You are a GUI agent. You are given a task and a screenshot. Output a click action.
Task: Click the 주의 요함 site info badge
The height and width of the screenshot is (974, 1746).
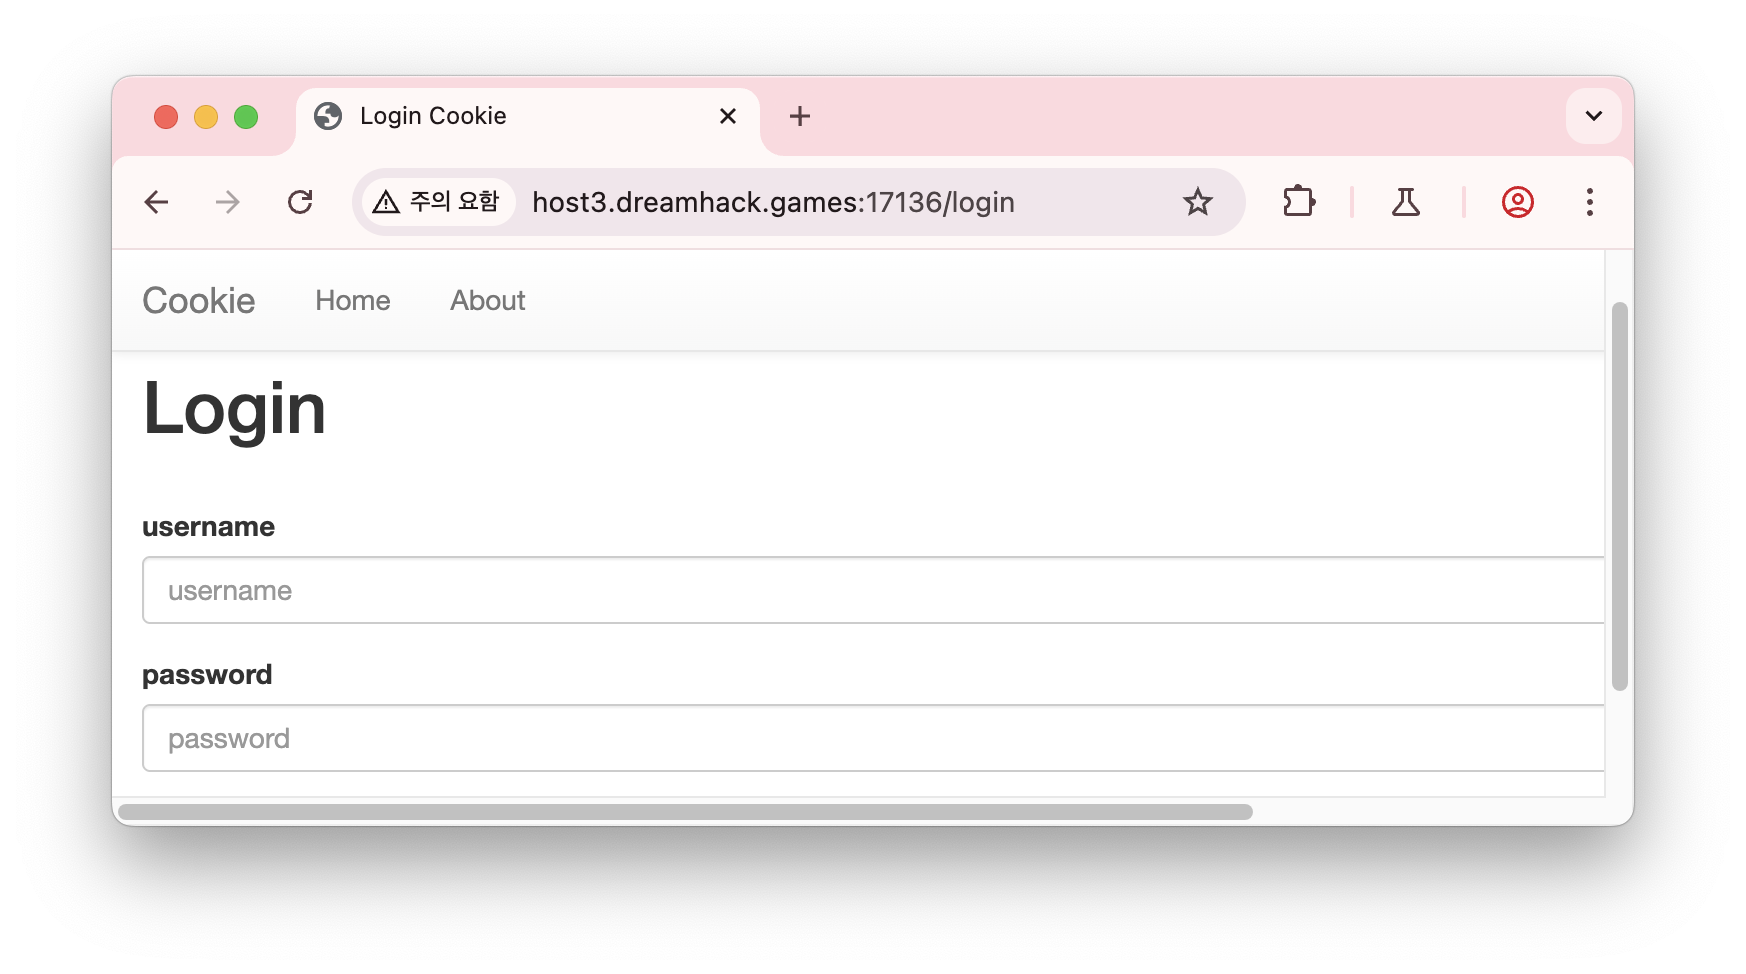pyautogui.click(x=437, y=202)
